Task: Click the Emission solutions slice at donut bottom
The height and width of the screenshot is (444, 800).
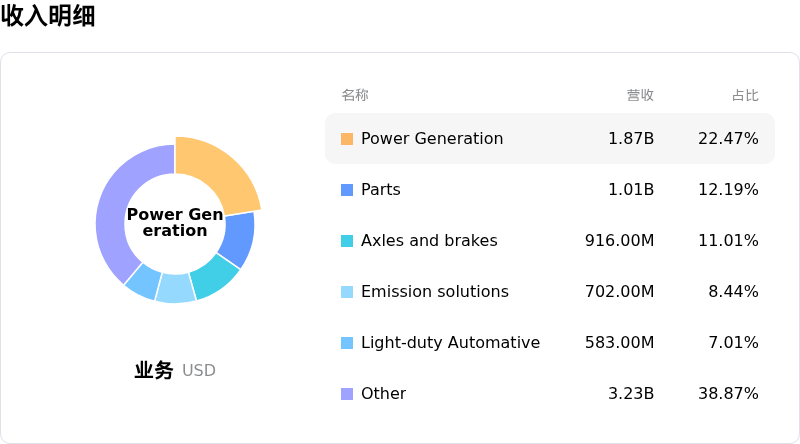Action: 176,288
